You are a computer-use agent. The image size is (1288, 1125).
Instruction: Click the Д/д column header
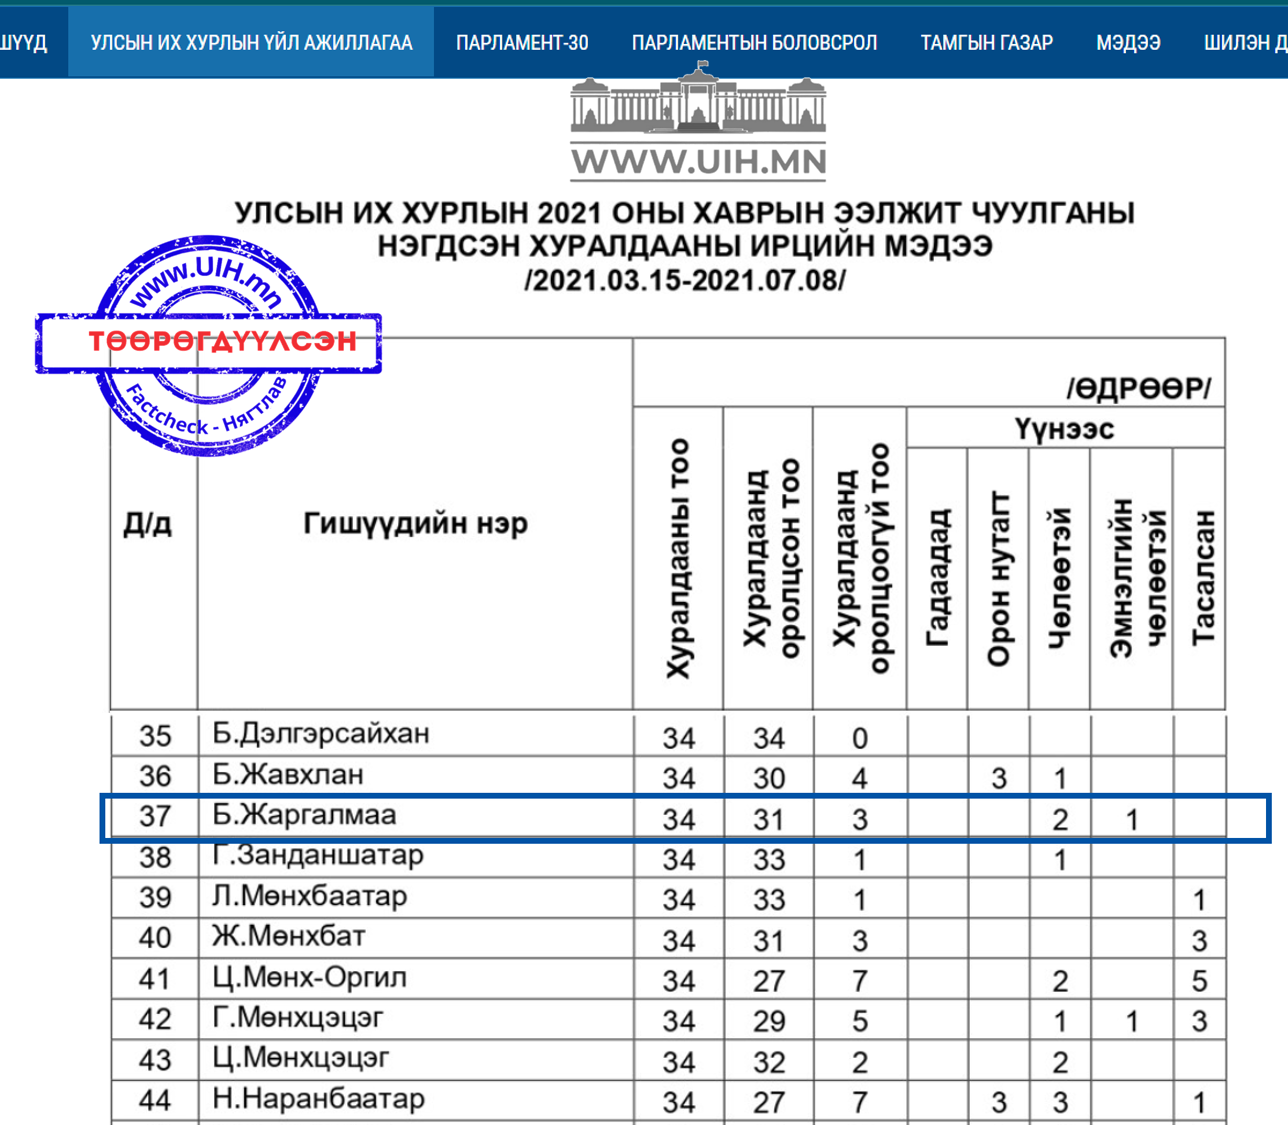coord(147,523)
